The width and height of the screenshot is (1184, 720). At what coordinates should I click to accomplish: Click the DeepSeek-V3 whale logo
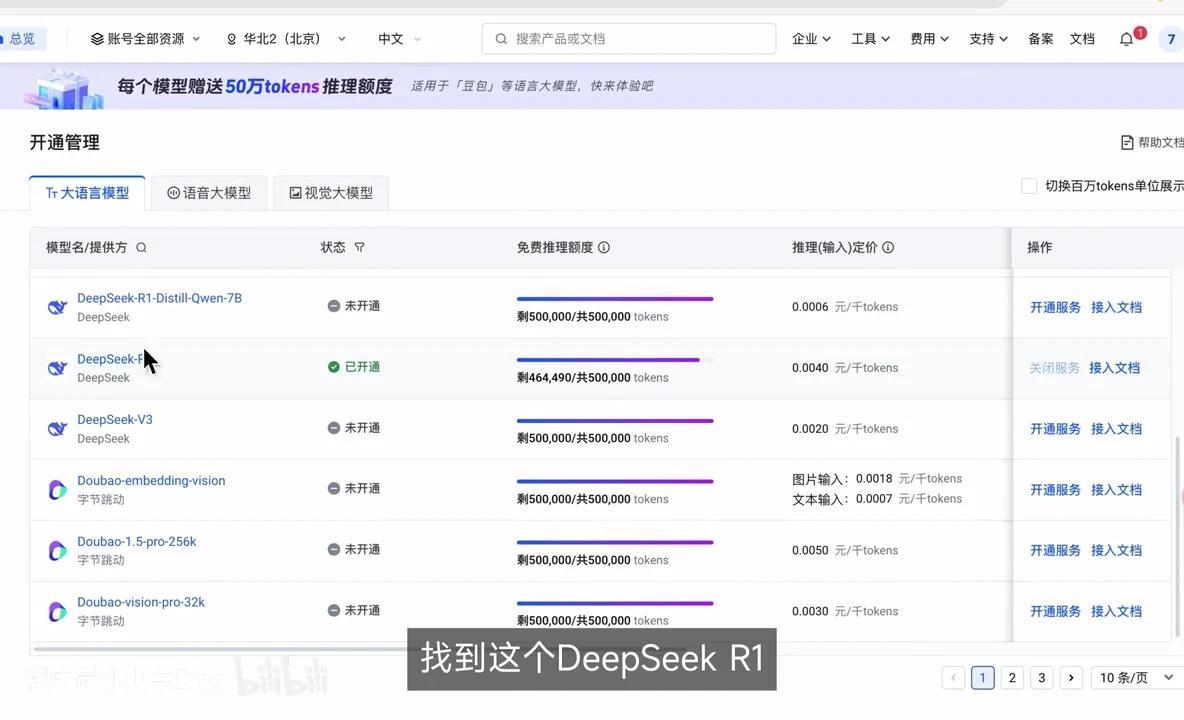(57, 429)
